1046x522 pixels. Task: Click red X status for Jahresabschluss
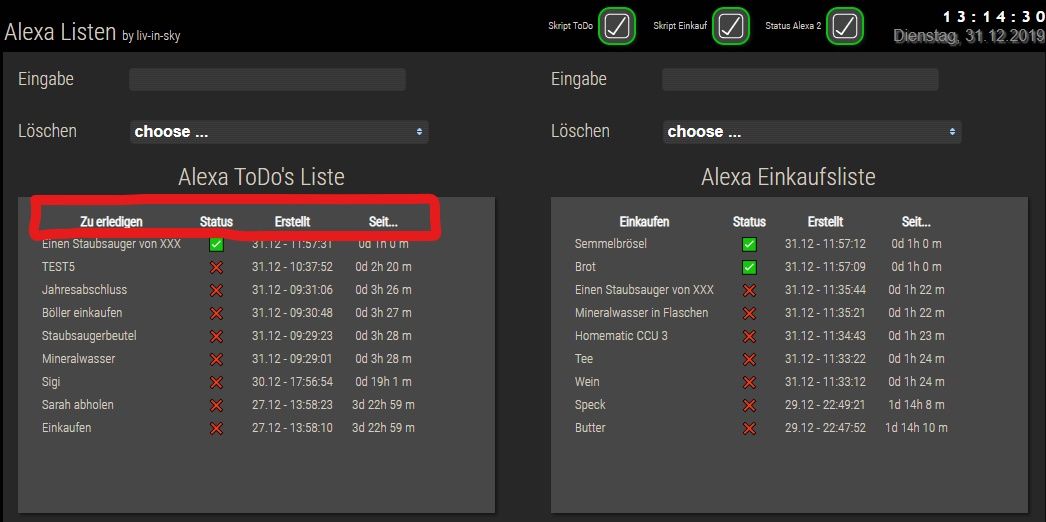[216, 291]
